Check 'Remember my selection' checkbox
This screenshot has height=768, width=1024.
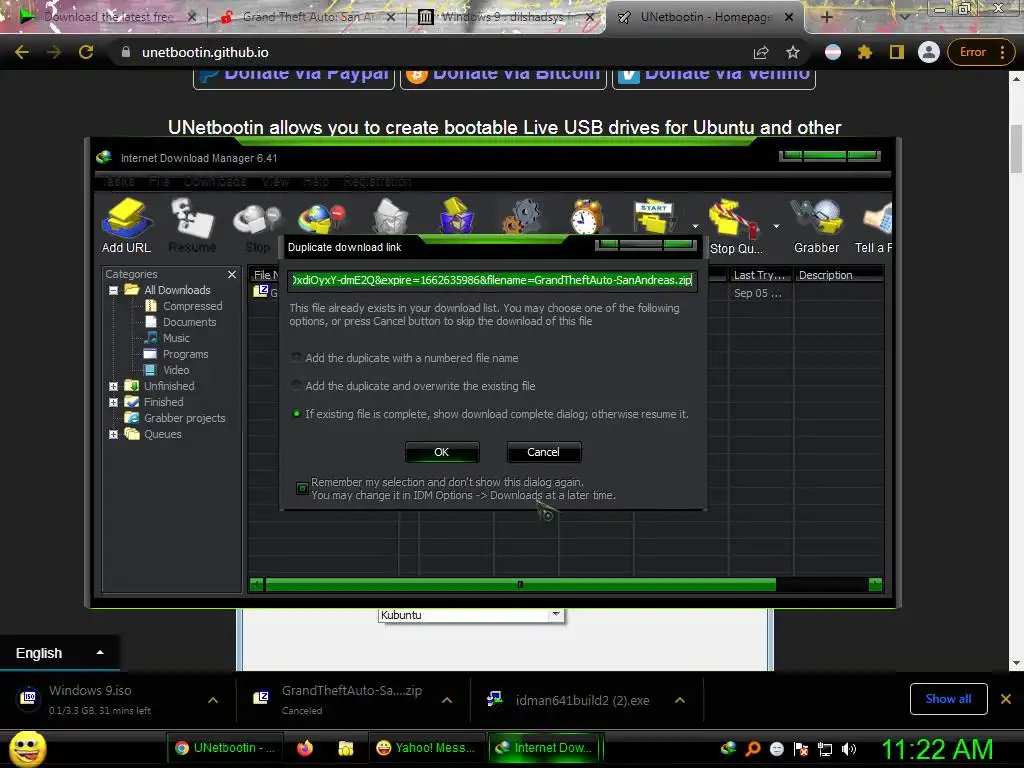coord(302,488)
